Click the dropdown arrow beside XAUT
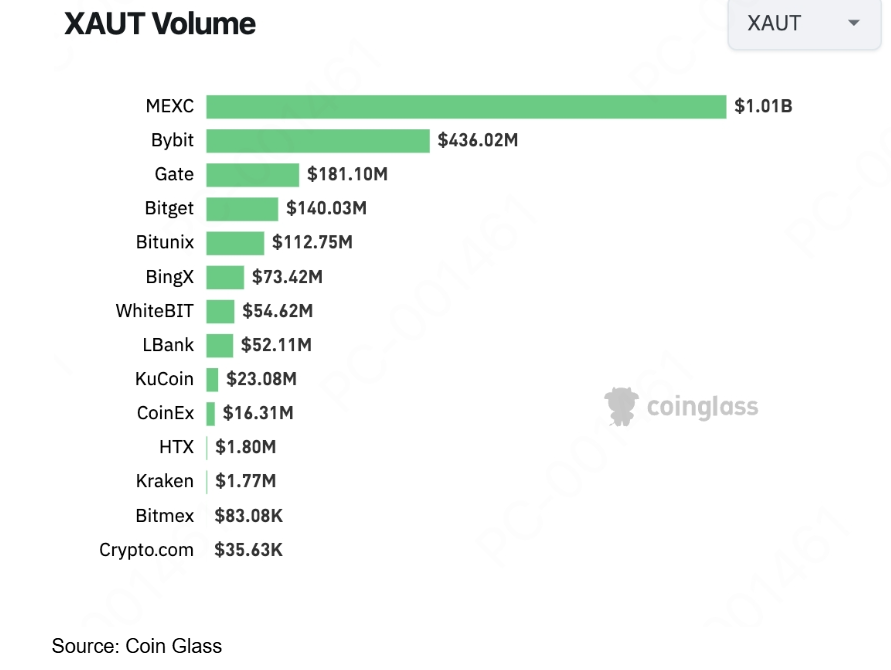Viewport: 891px width, 670px height. [853, 23]
